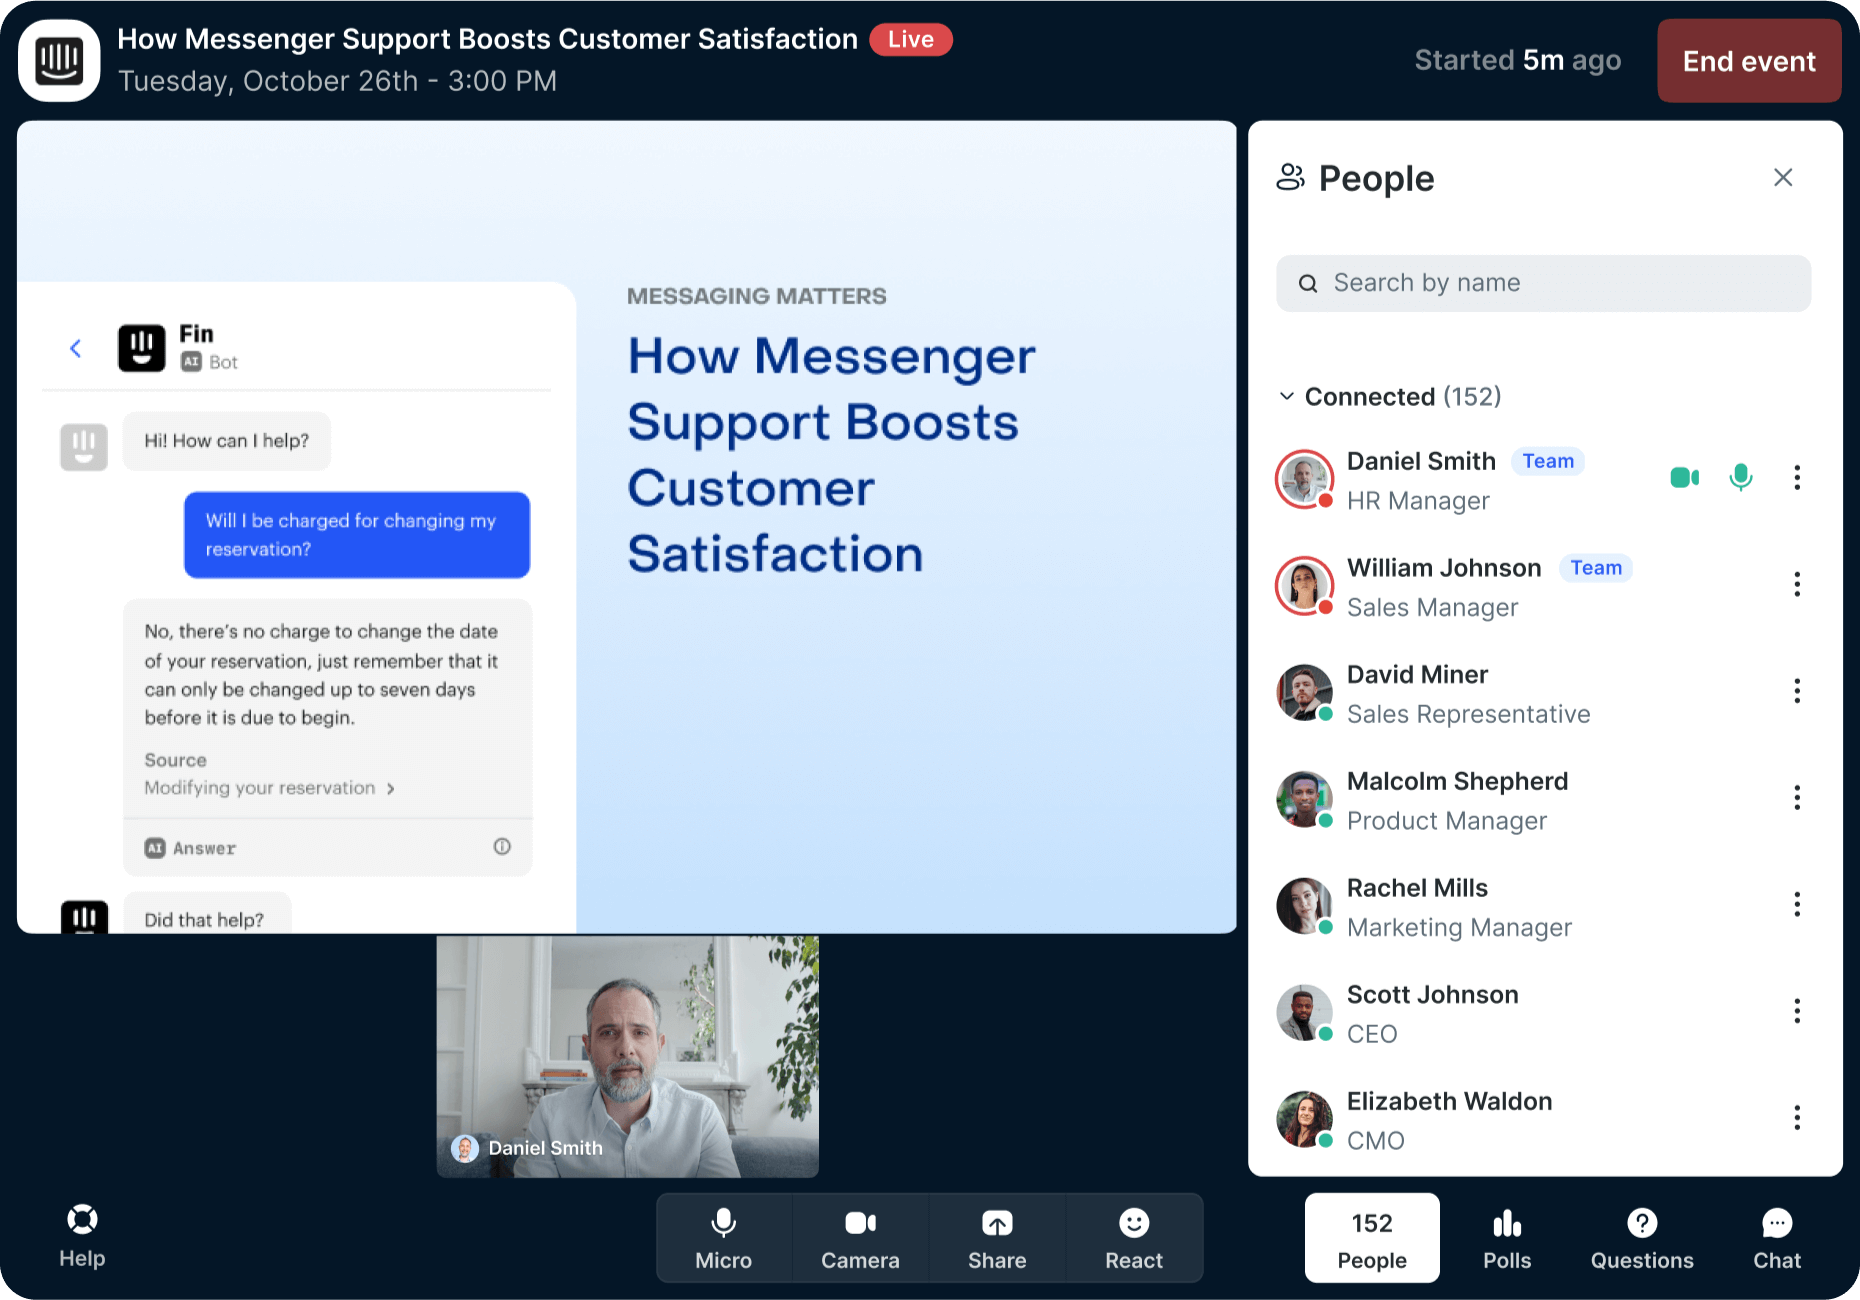
Task: Collapse the Connected (152) section
Action: click(1287, 397)
